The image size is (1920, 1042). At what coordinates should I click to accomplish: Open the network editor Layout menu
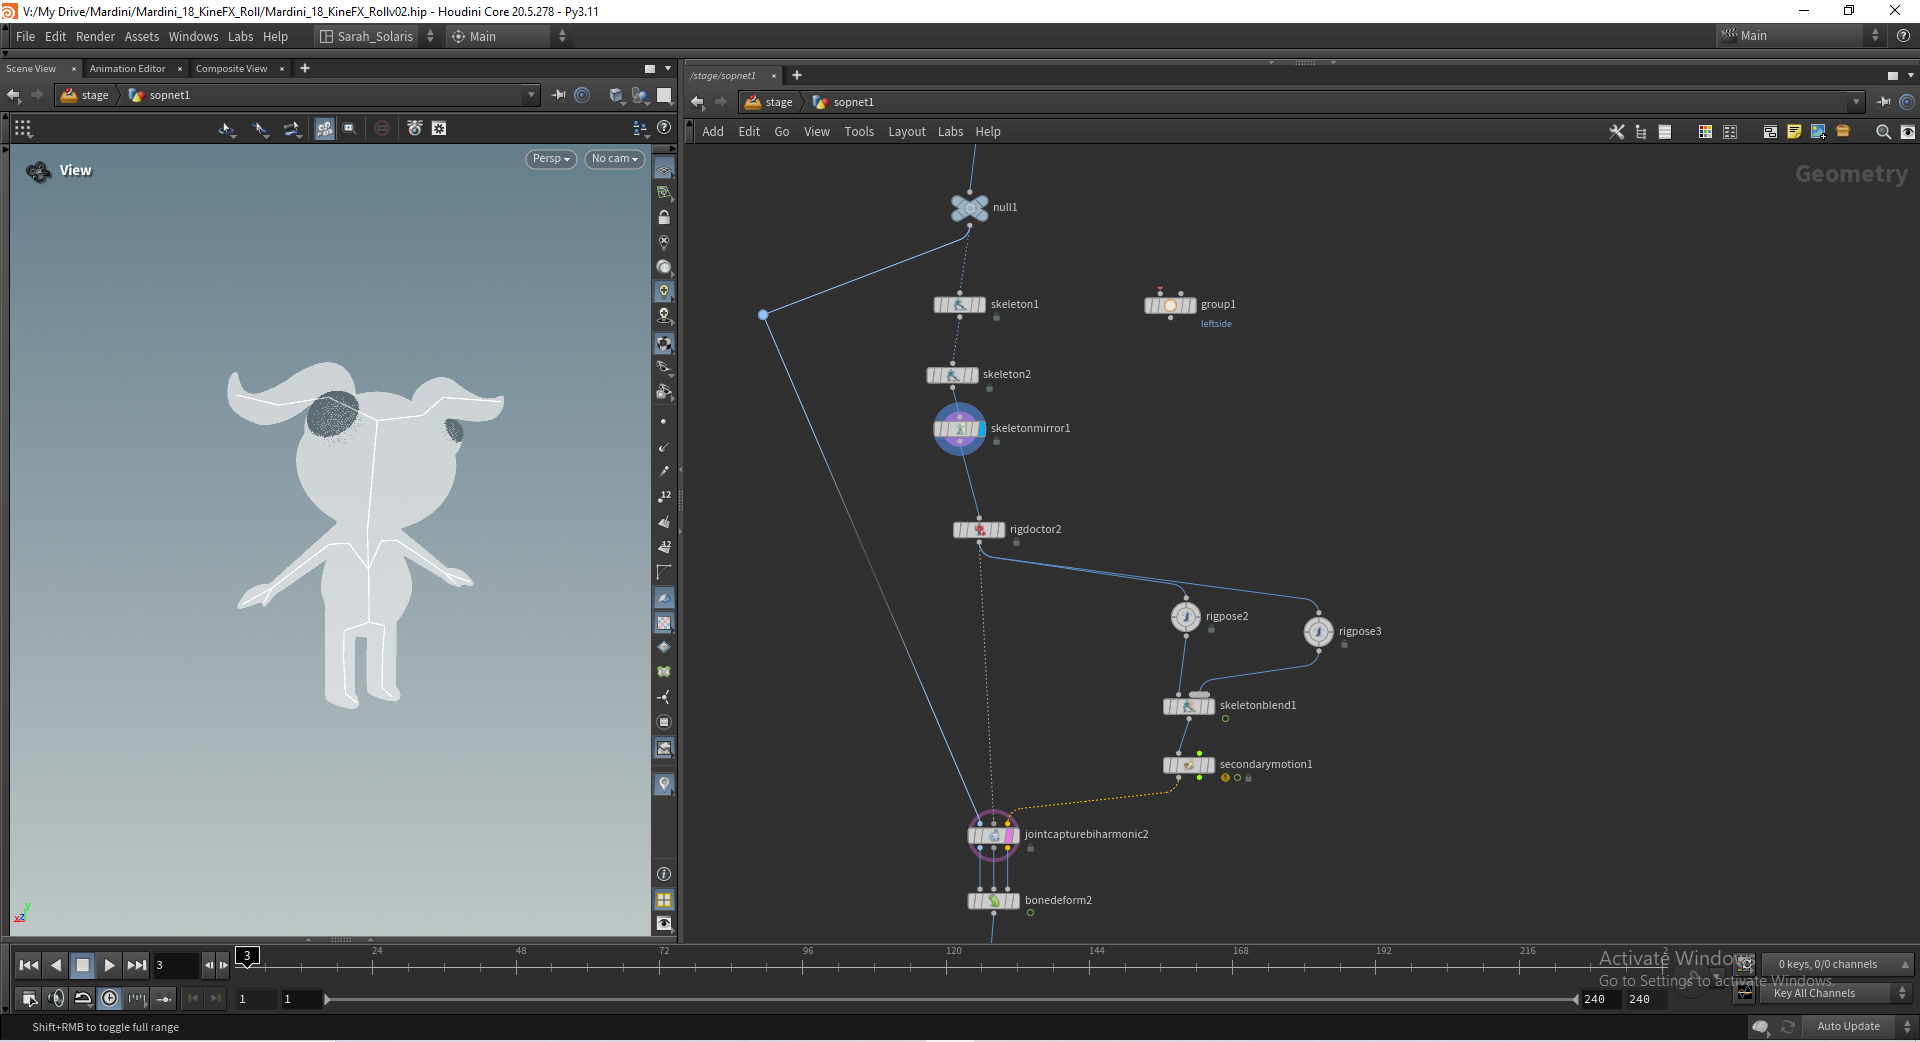coord(907,132)
